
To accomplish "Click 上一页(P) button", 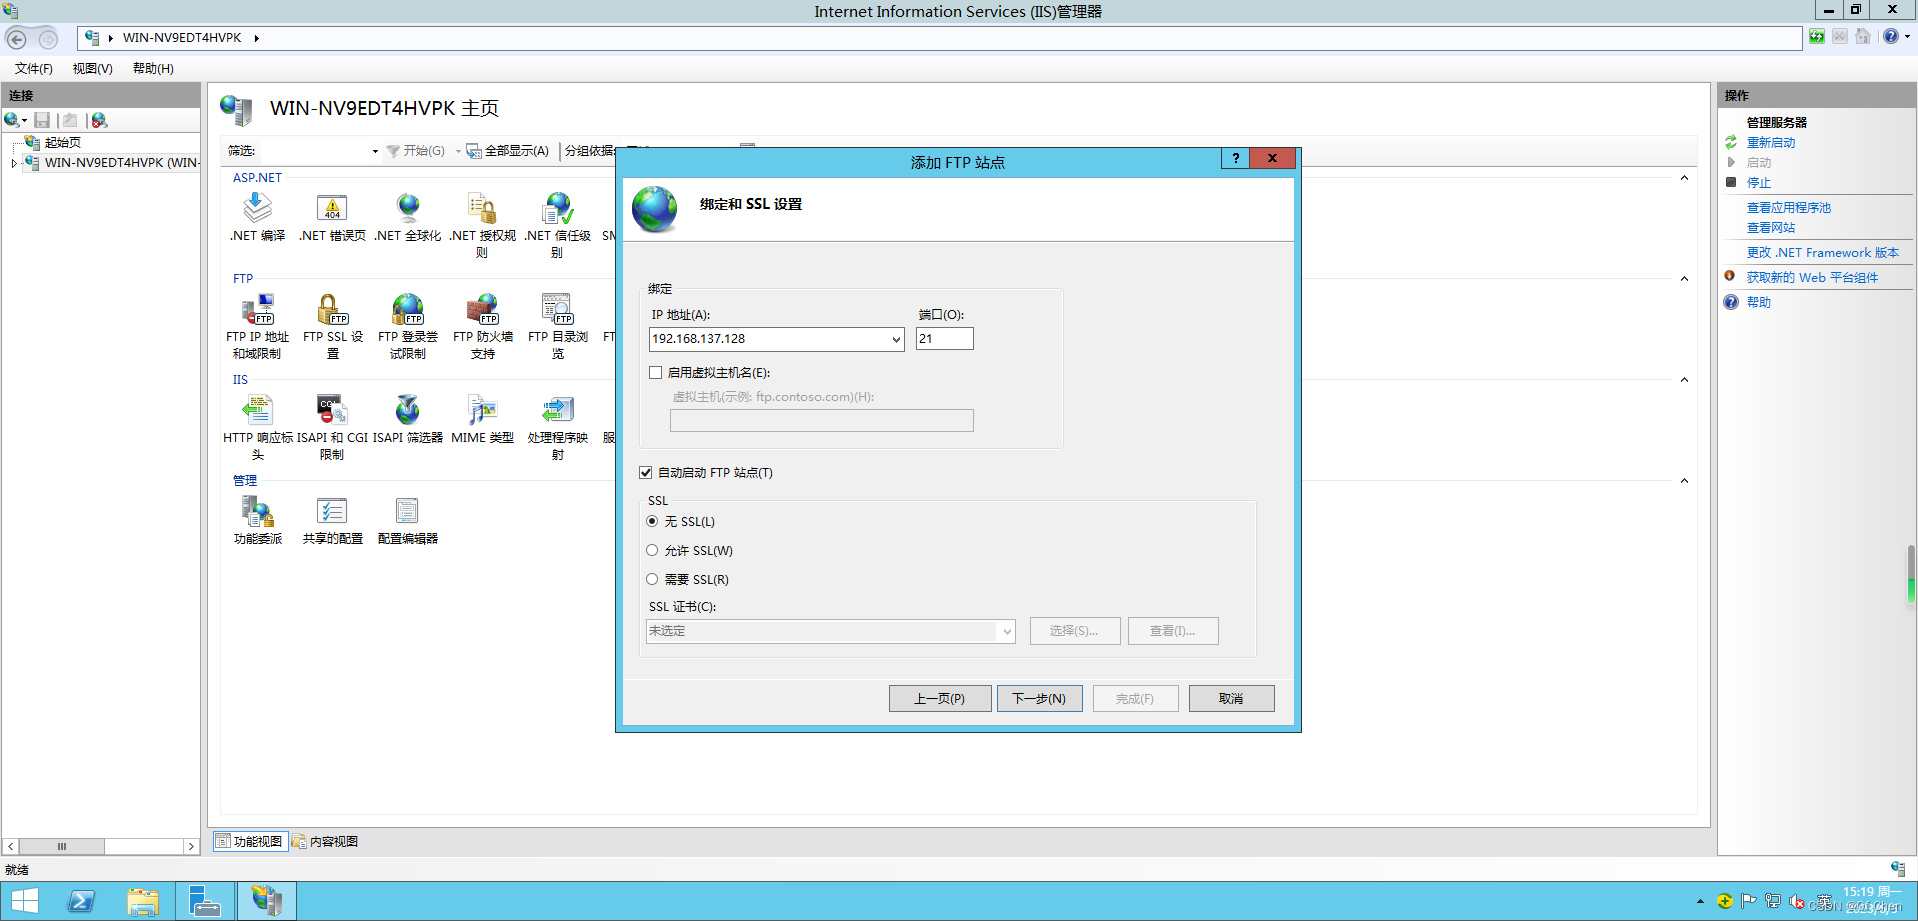I will point(940,699).
